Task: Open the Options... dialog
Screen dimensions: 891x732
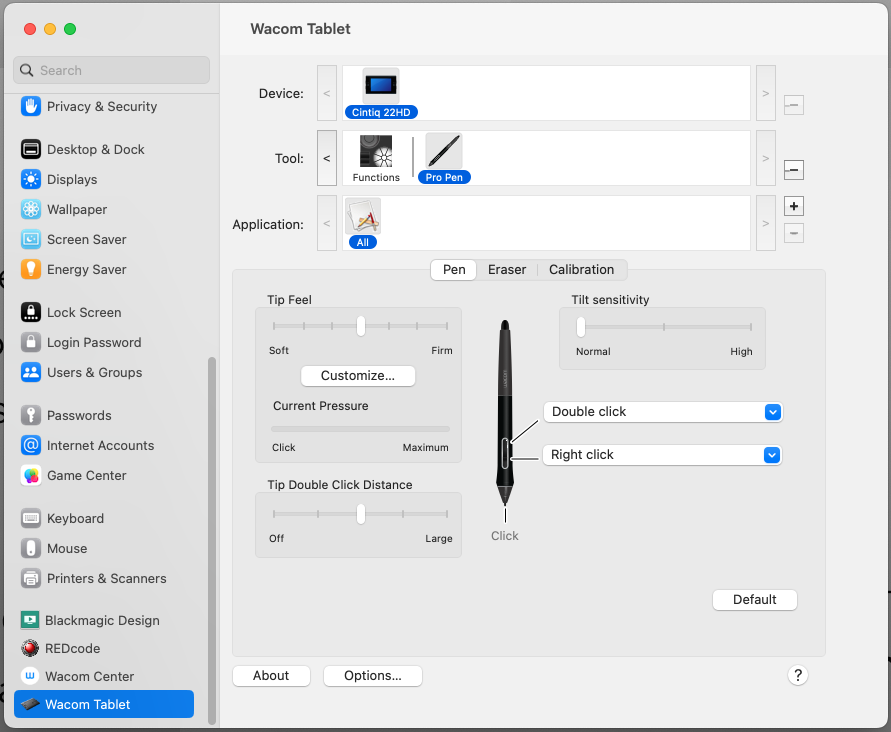Action: pyautogui.click(x=373, y=676)
